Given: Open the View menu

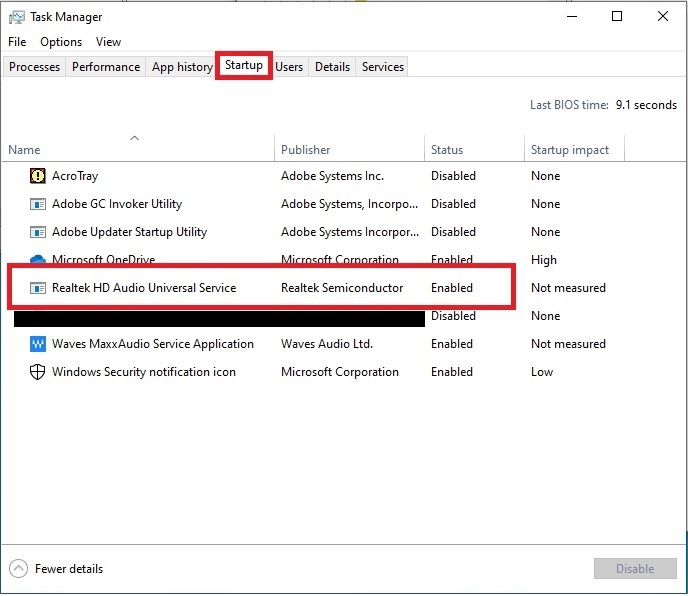Looking at the screenshot, I should (108, 42).
